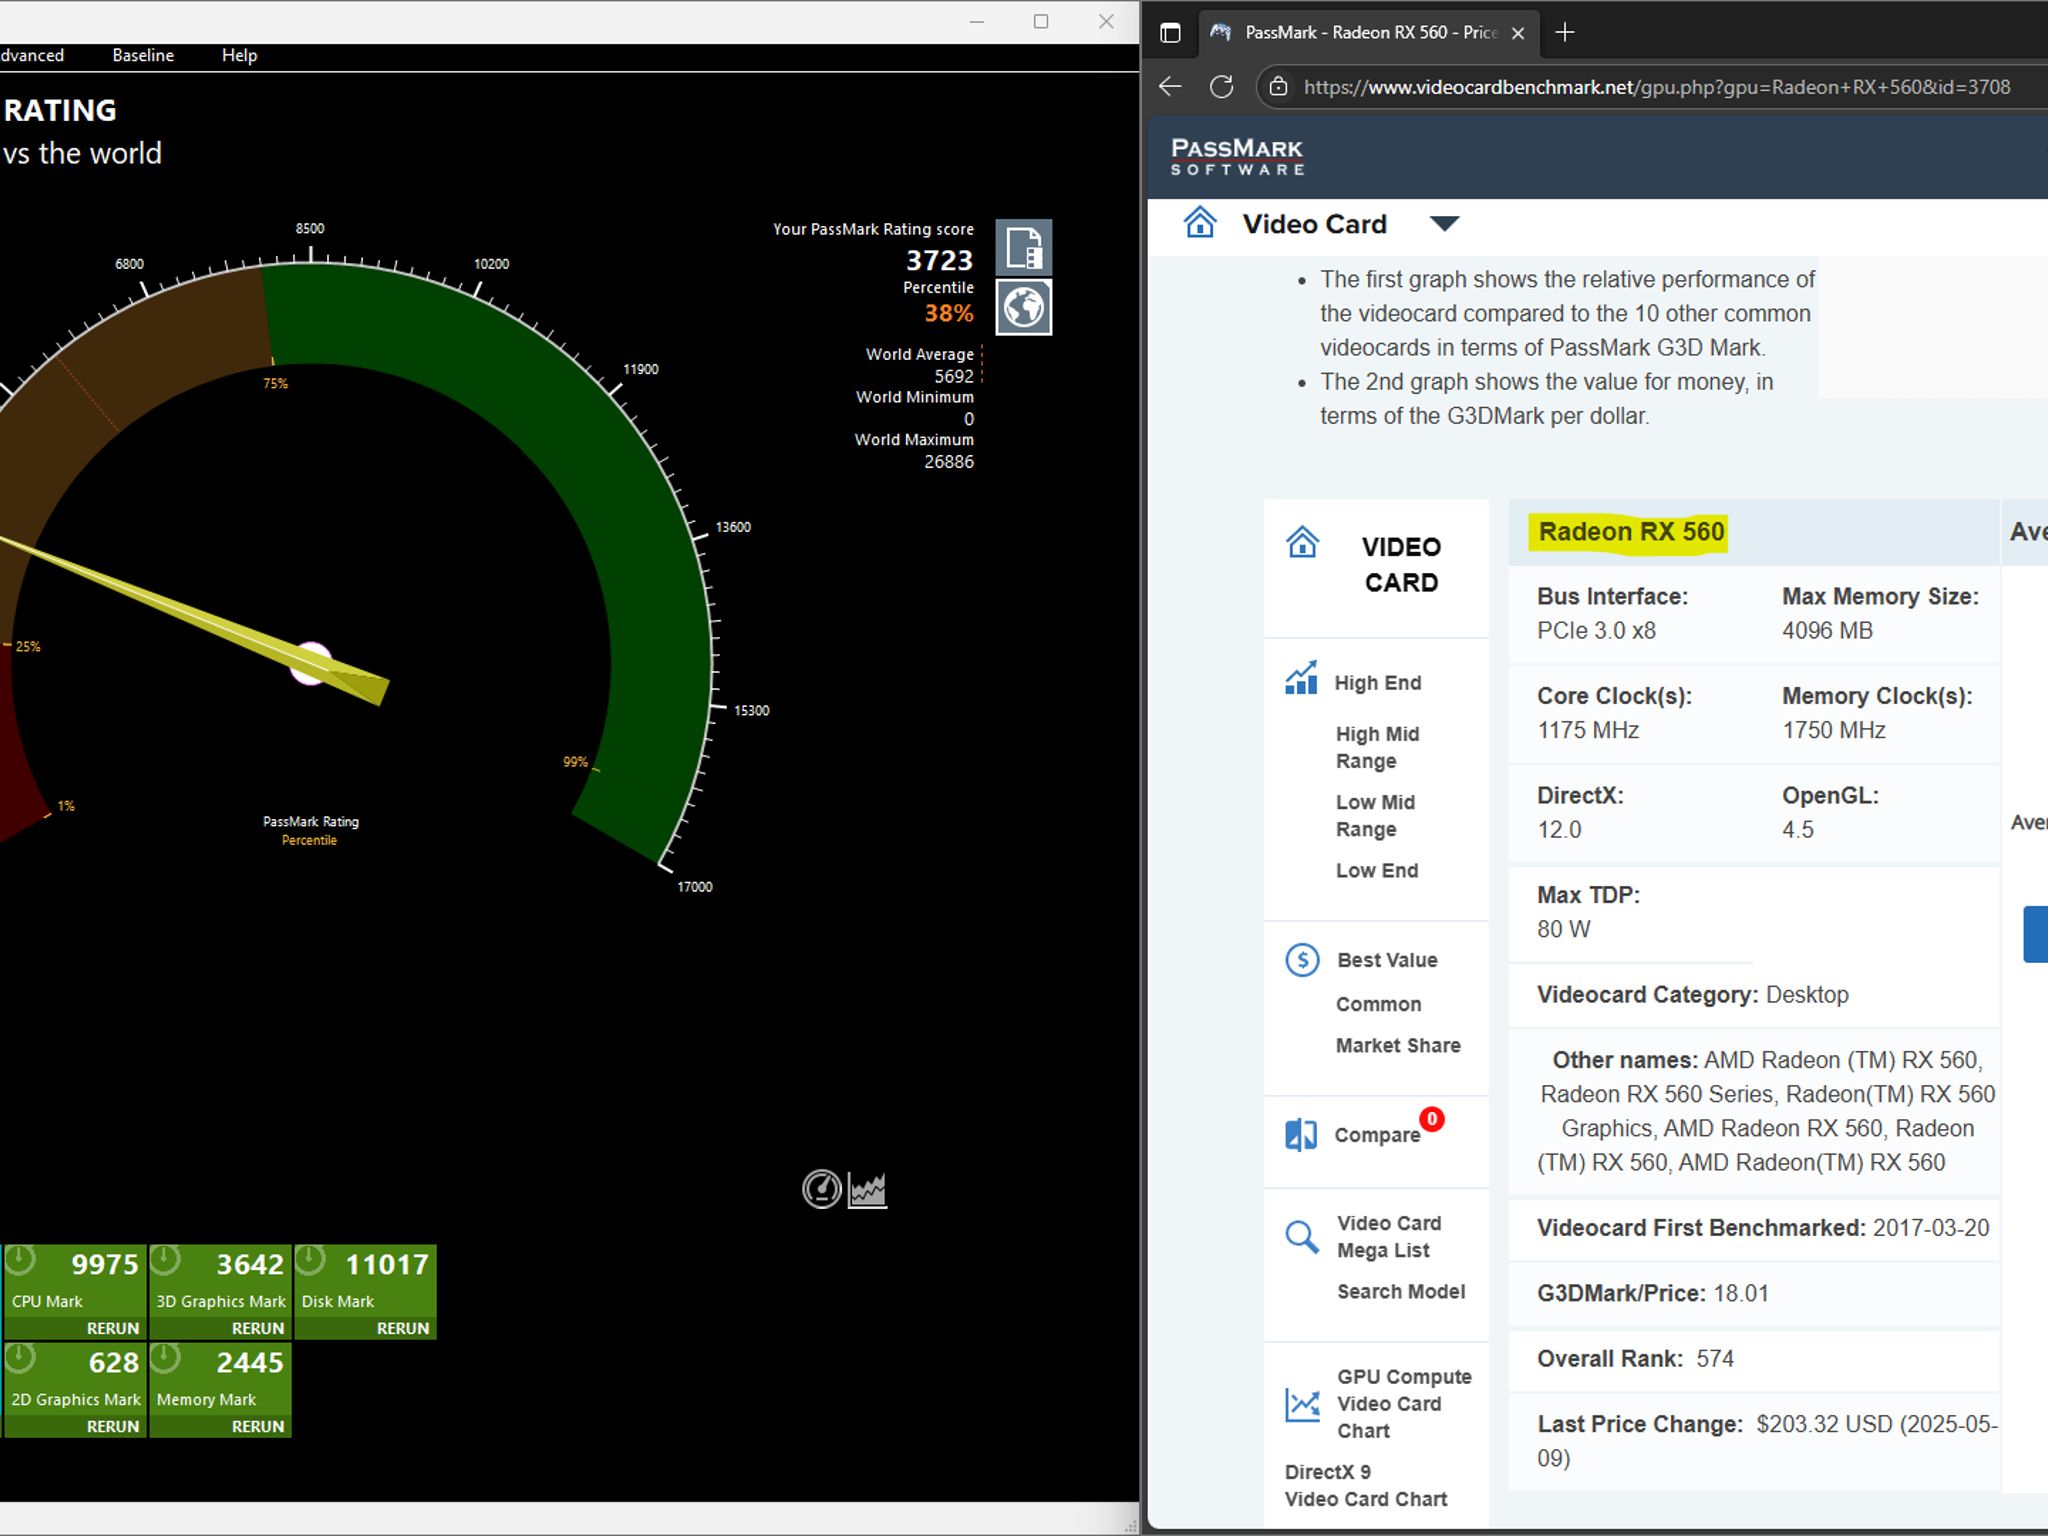Screen dimensions: 2048x1536
Task: Click the PassMark Software logo
Action: pyautogui.click(x=1237, y=157)
